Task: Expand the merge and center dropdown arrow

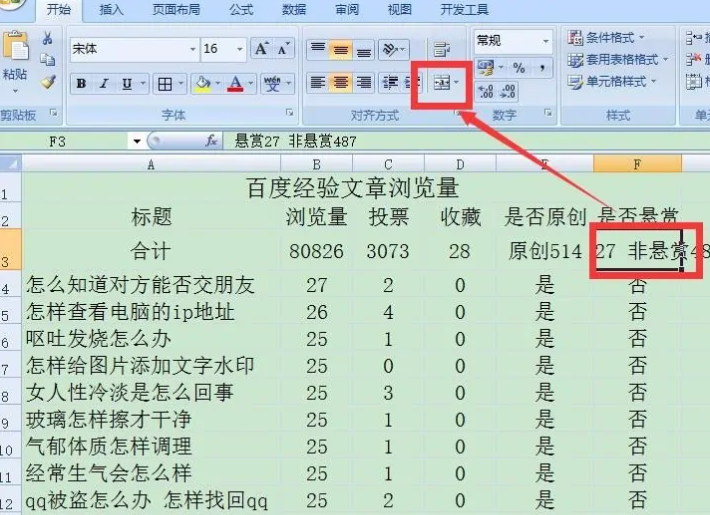Action: [x=456, y=82]
